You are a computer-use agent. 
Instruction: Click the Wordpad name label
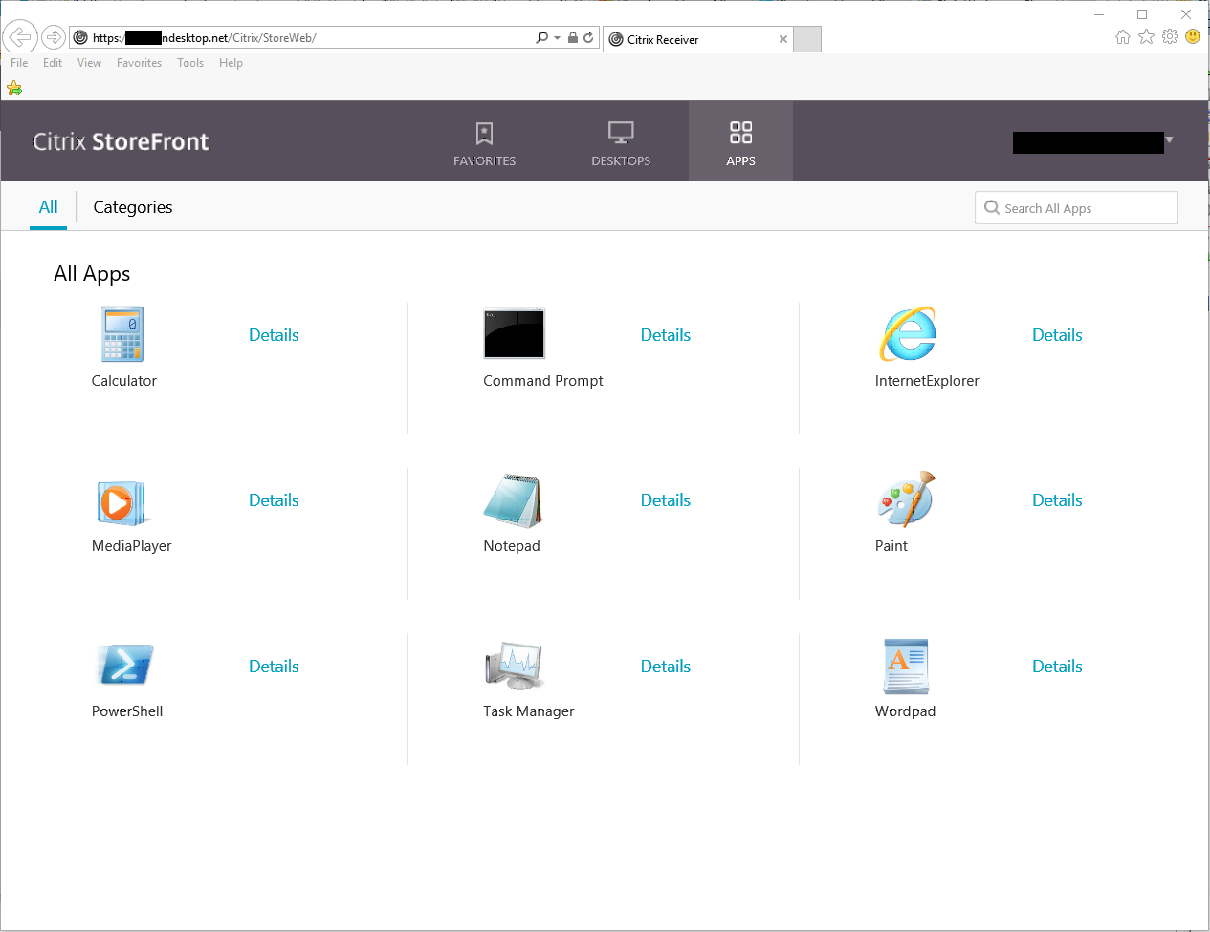pyautogui.click(x=905, y=712)
